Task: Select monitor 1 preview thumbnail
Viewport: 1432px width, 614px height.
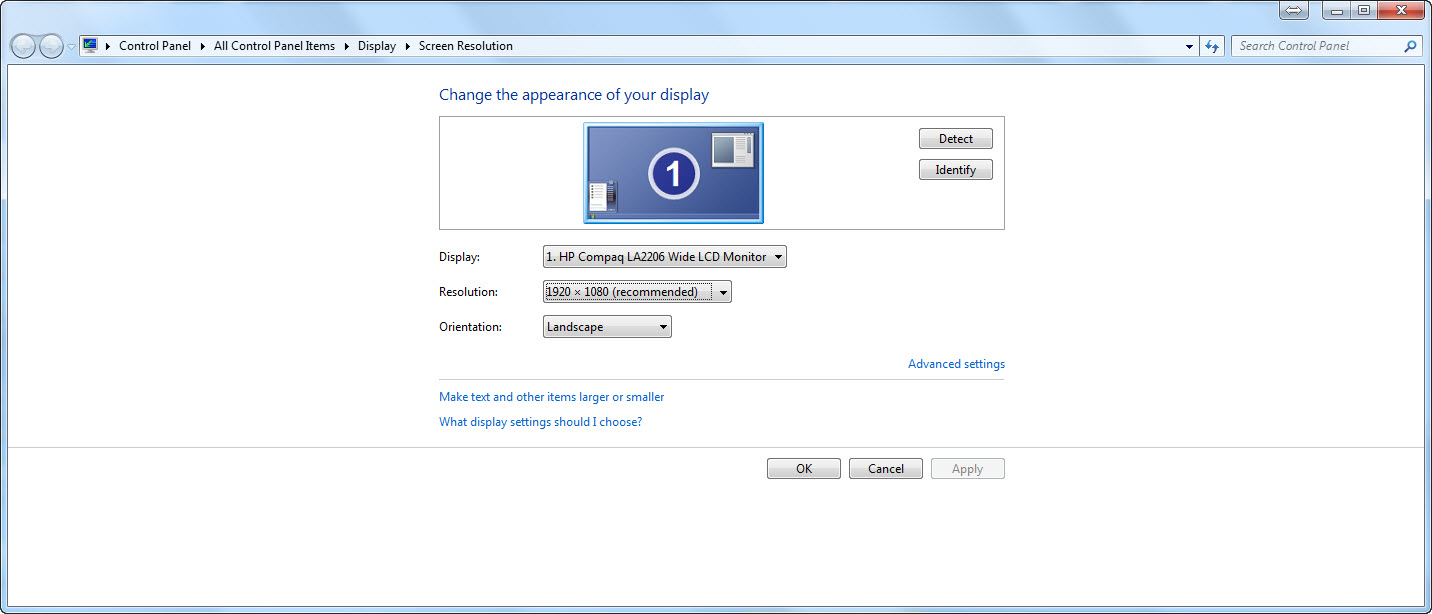Action: coord(674,173)
